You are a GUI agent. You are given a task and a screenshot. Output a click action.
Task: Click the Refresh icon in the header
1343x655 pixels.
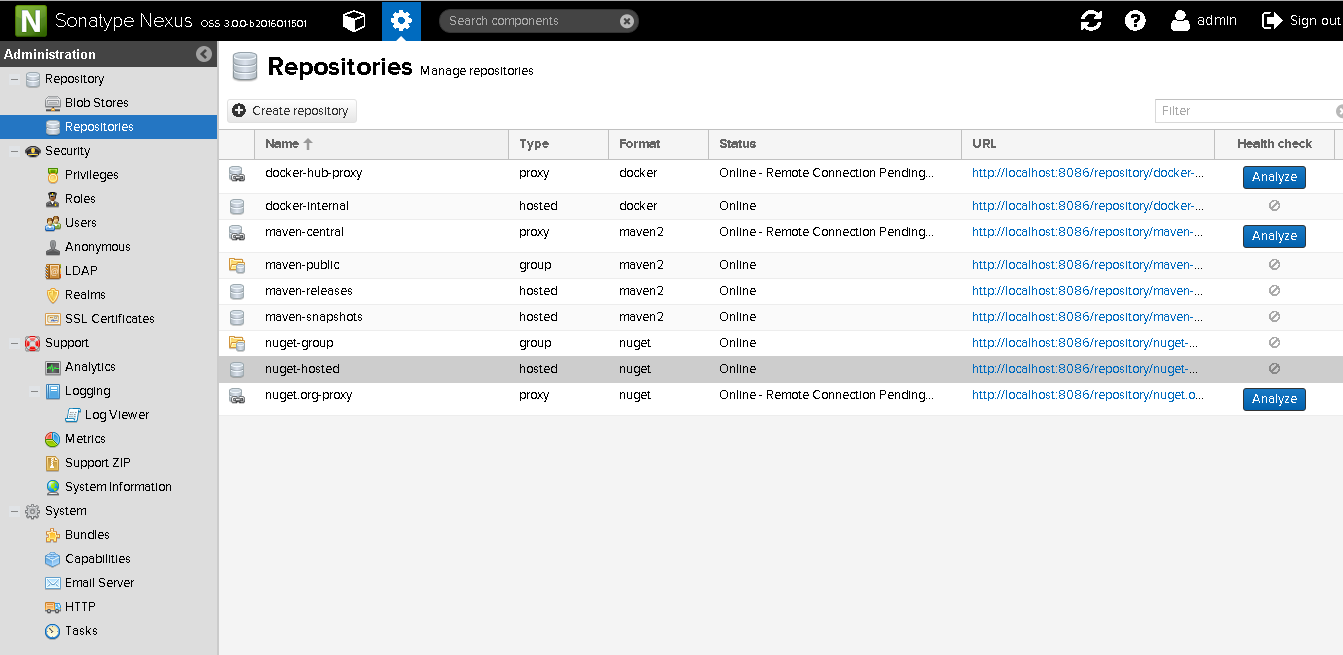coord(1091,20)
